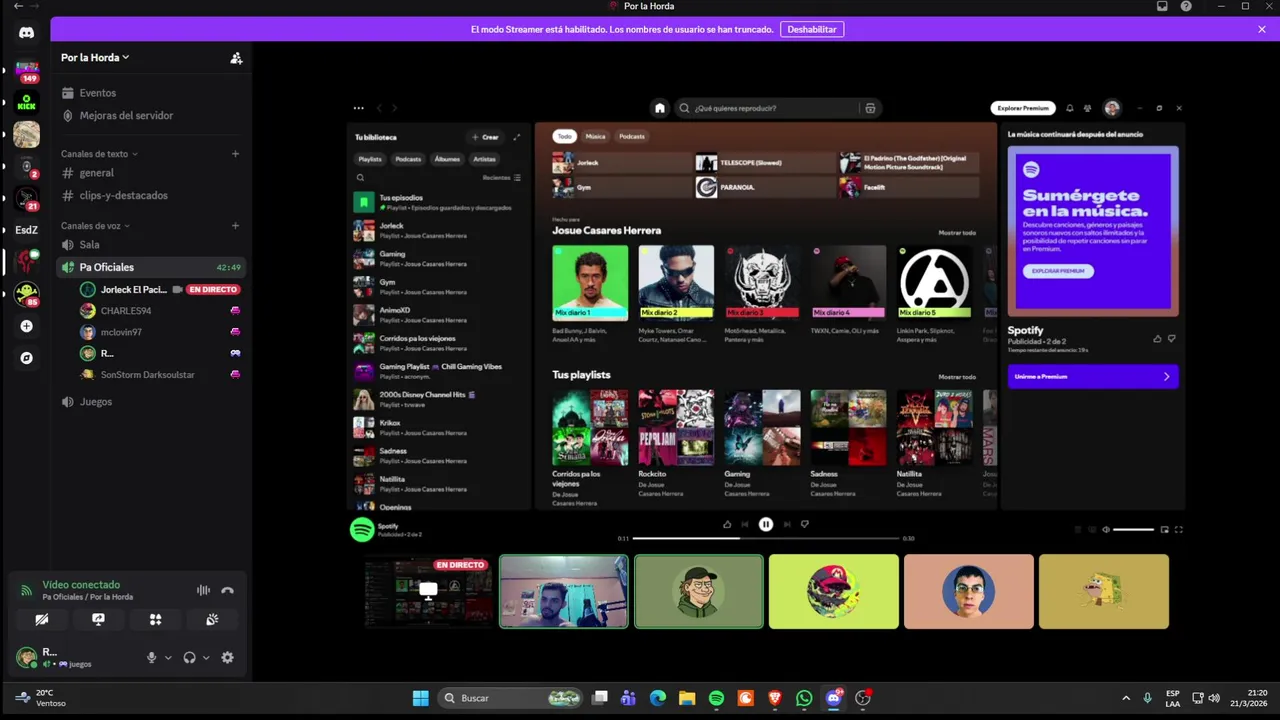
Task: Open the KICK server icon
Action: tap(27, 102)
